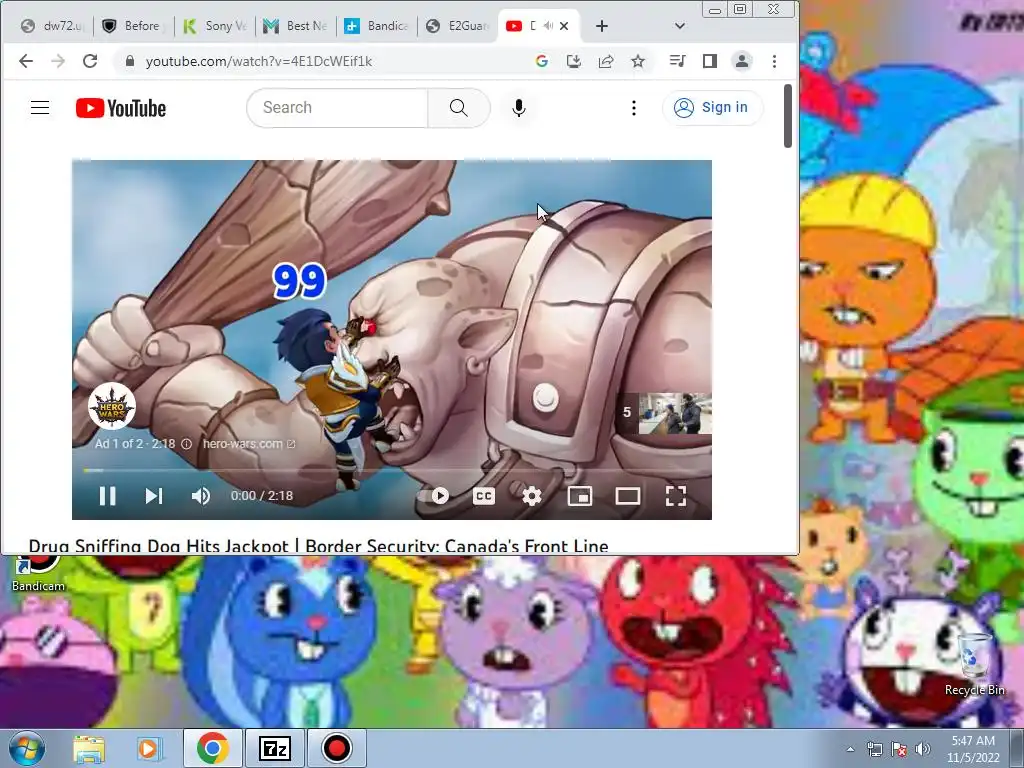Open YouTube guide hamburger menu
Screen dimensions: 1024x768
pyautogui.click(x=40, y=108)
